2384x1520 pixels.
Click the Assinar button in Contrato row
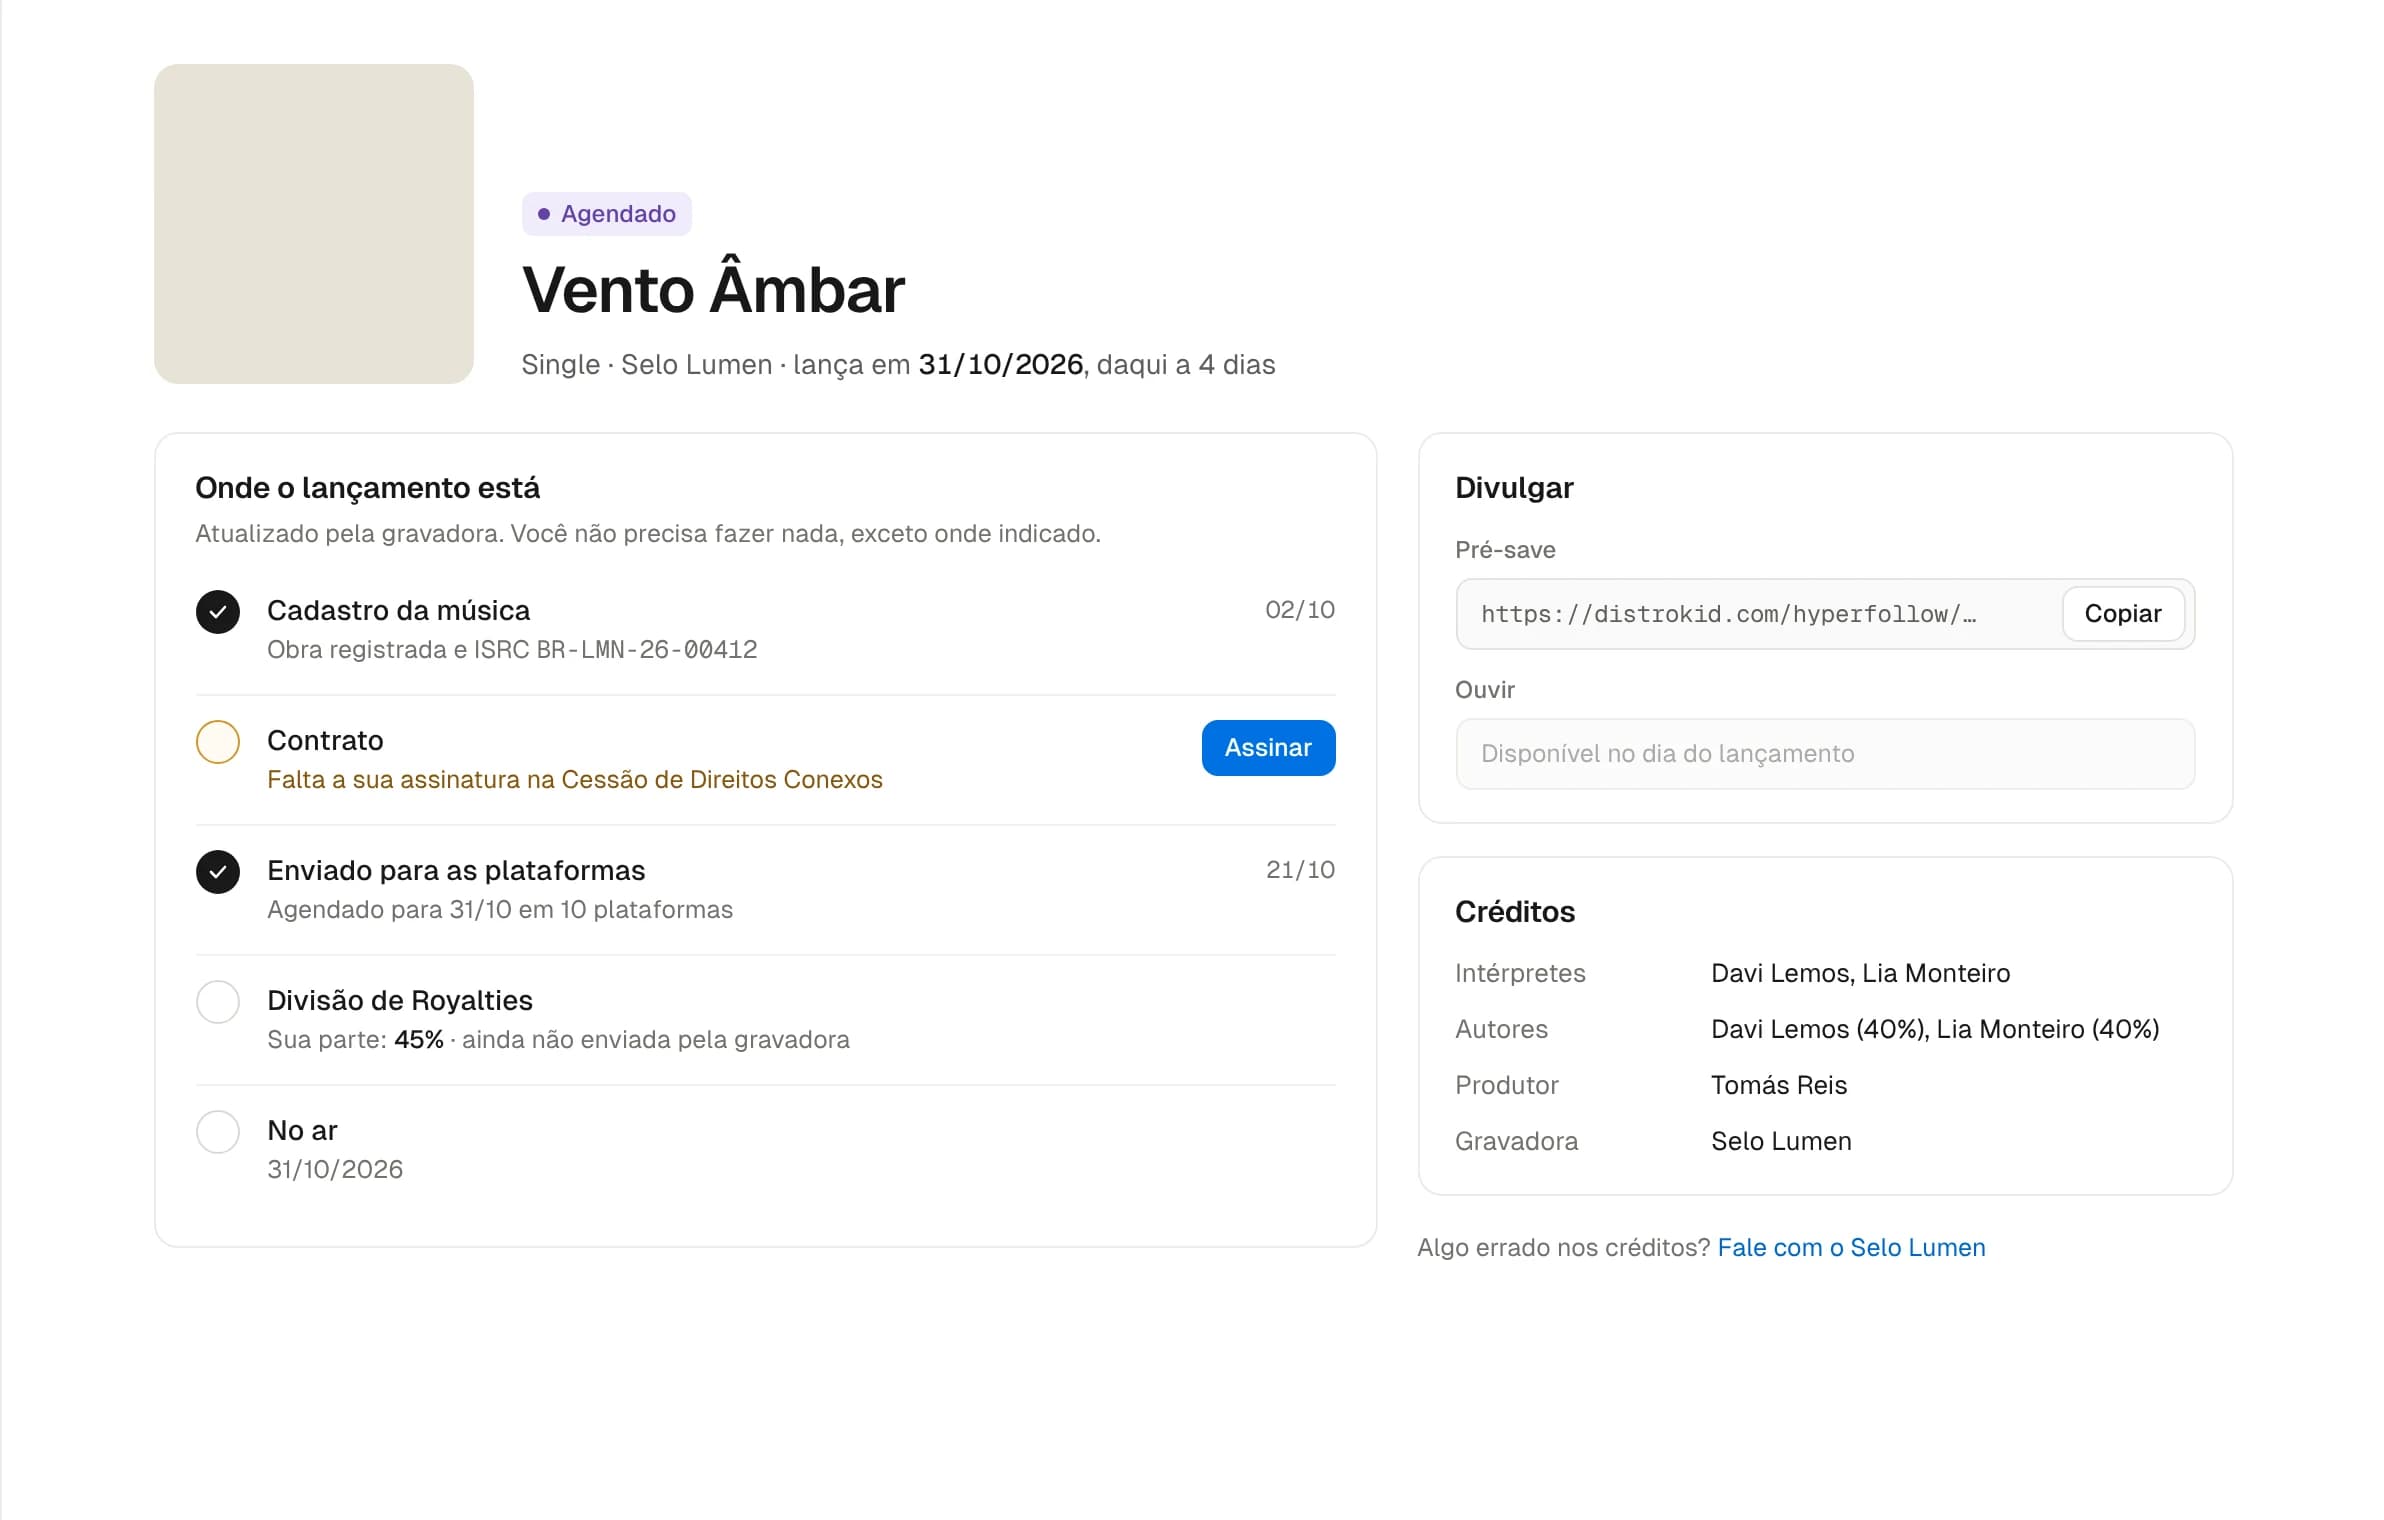pyautogui.click(x=1268, y=747)
